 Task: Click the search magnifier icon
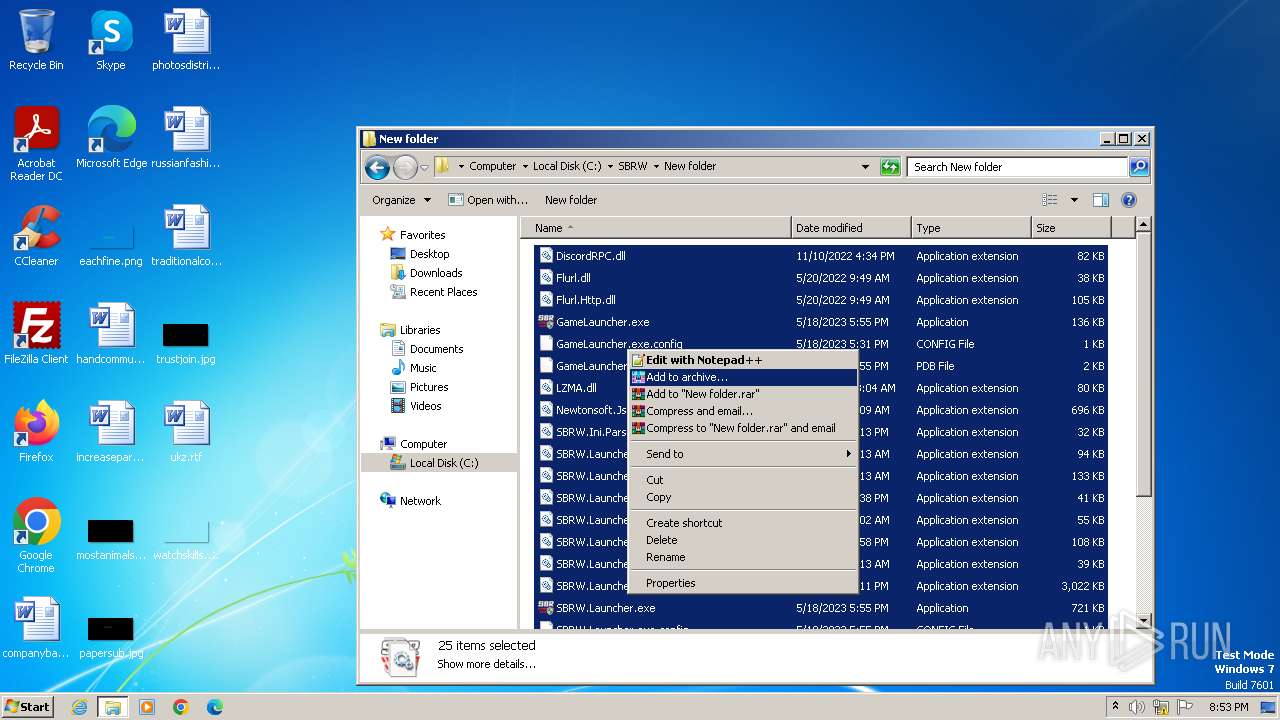1139,167
